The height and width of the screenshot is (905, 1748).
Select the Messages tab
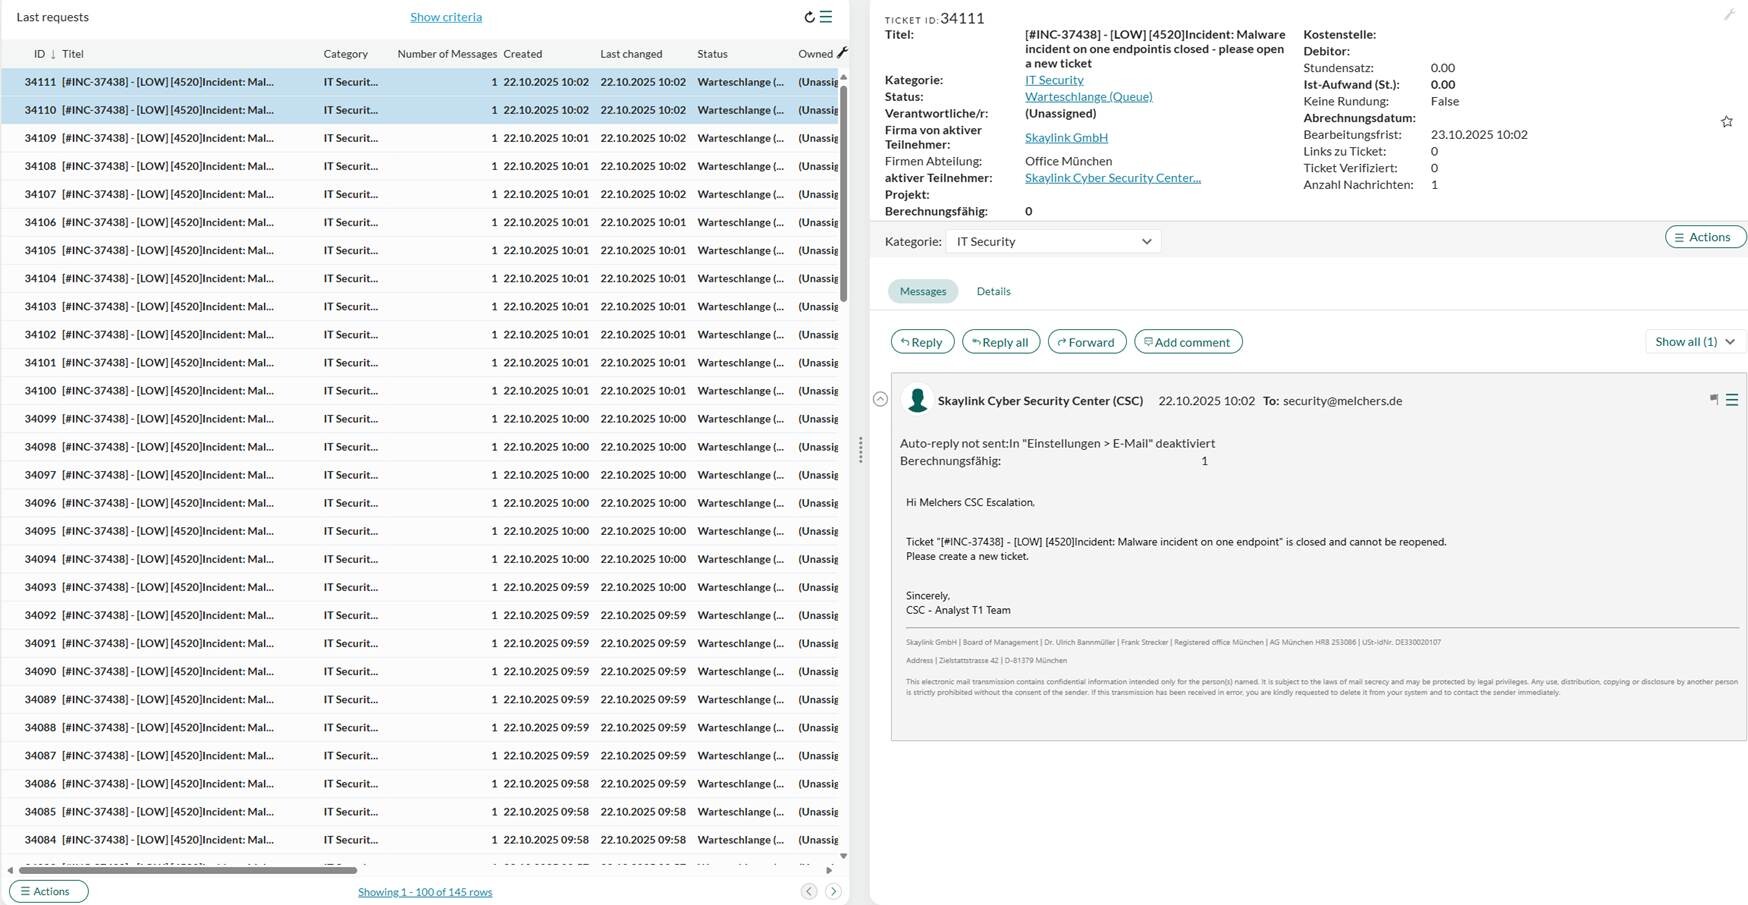click(x=922, y=291)
